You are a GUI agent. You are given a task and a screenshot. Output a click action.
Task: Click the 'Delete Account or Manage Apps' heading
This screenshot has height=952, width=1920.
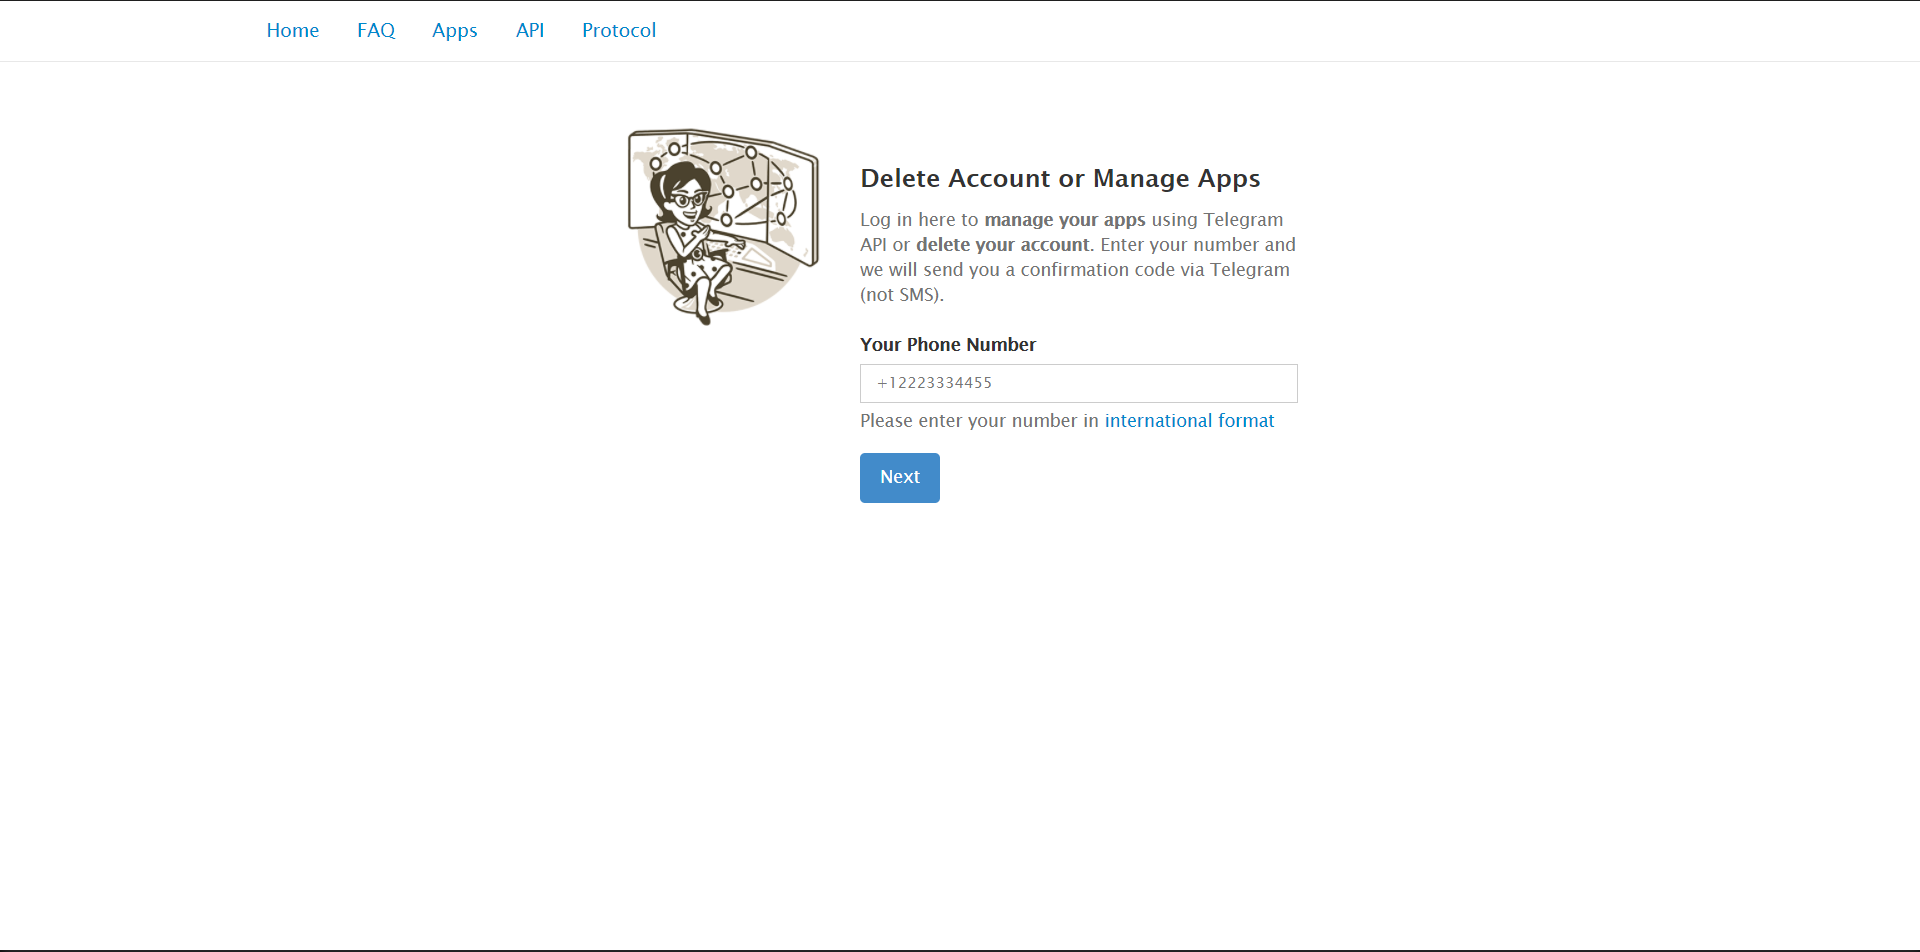[x=1060, y=178]
